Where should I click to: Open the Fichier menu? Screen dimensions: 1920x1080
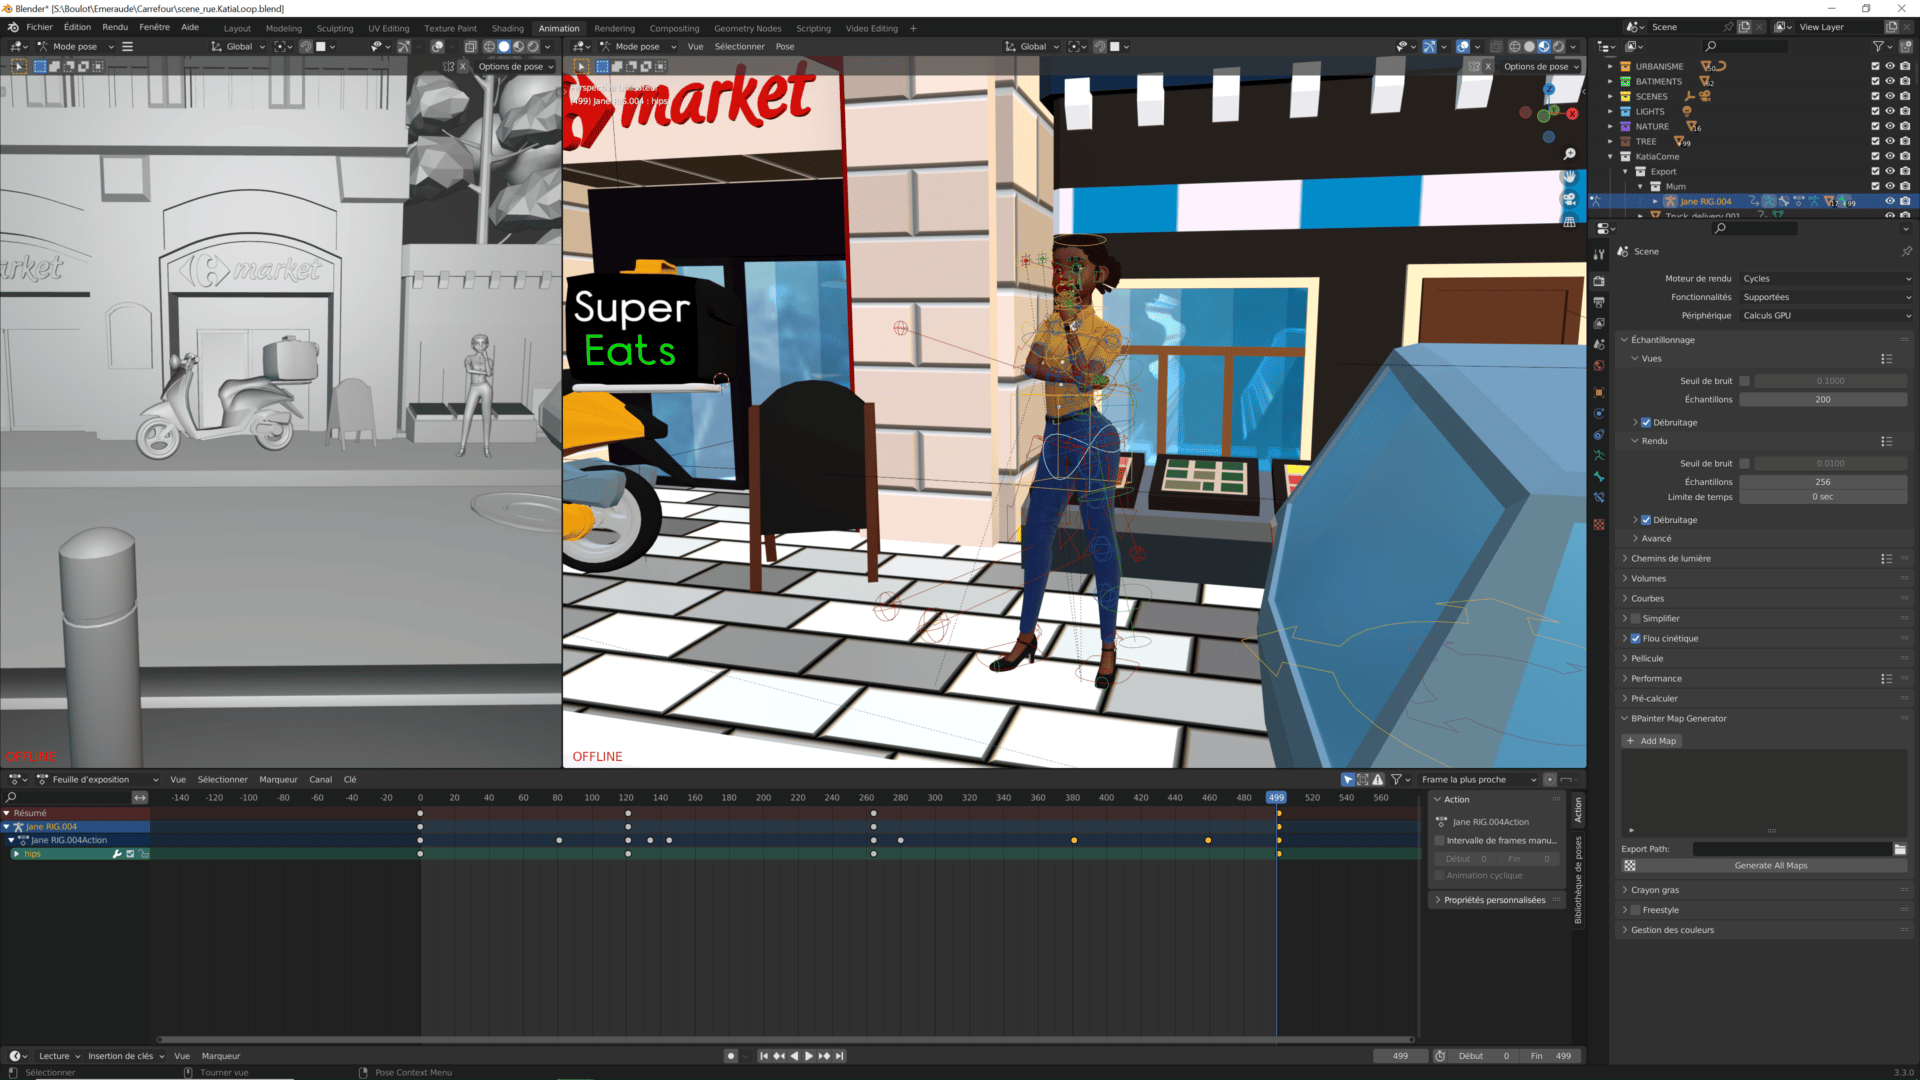click(x=39, y=28)
